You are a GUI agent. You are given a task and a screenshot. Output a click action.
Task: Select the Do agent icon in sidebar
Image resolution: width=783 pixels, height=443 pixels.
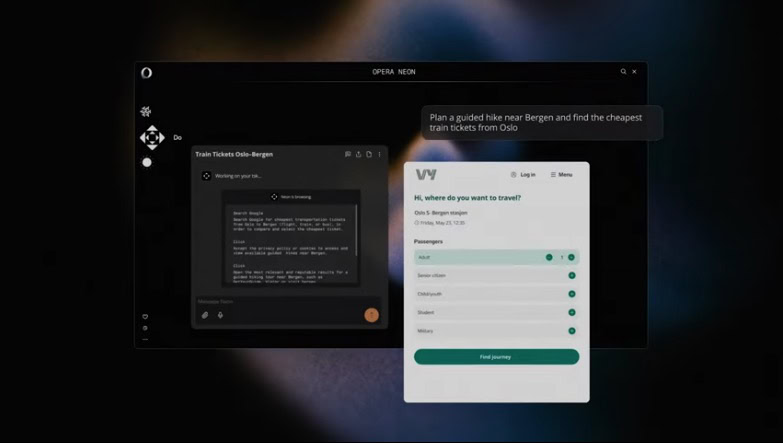pos(152,138)
